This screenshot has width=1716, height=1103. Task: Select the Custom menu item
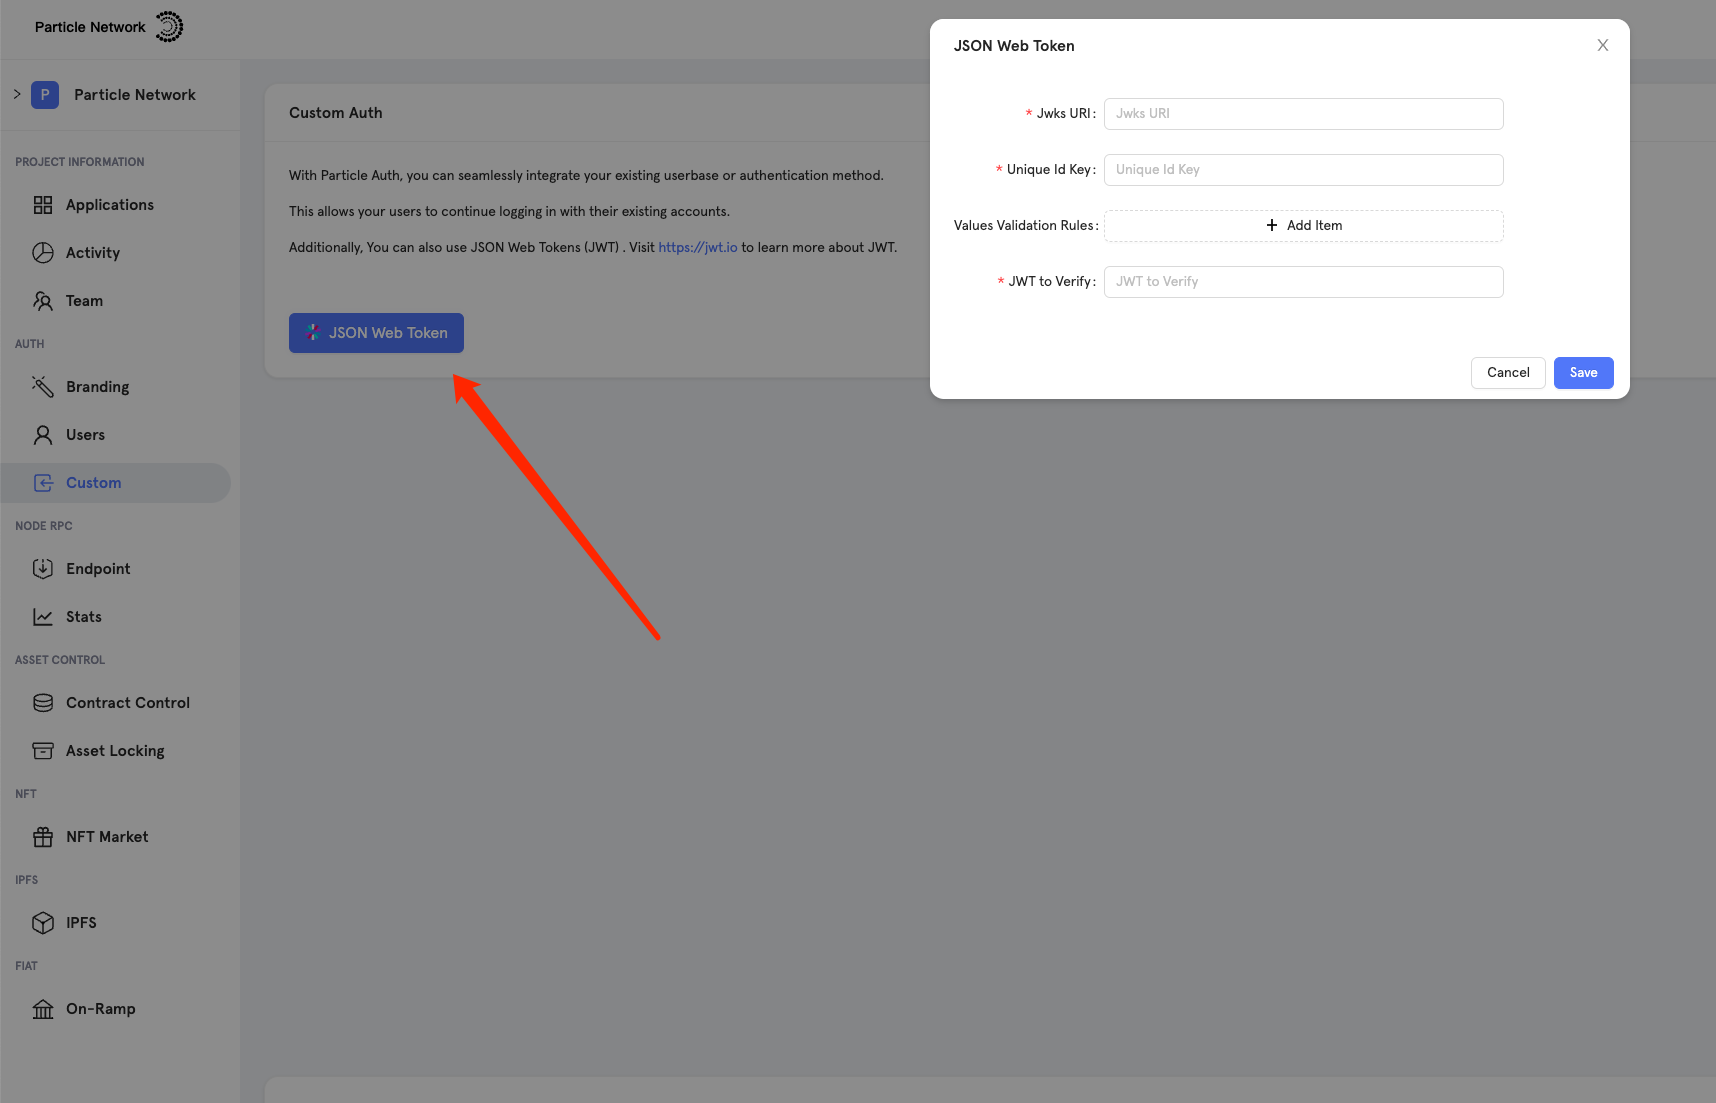116,483
